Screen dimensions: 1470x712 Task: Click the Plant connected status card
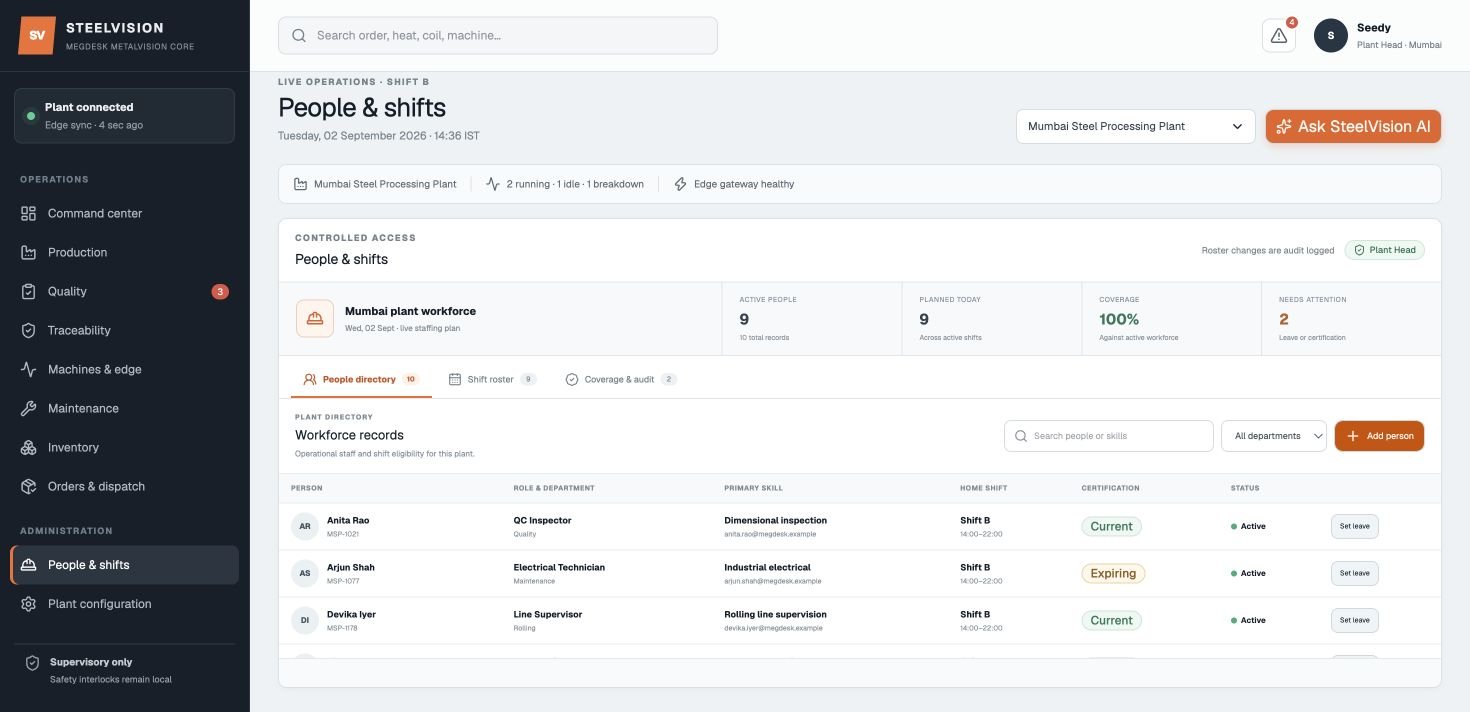(x=125, y=116)
